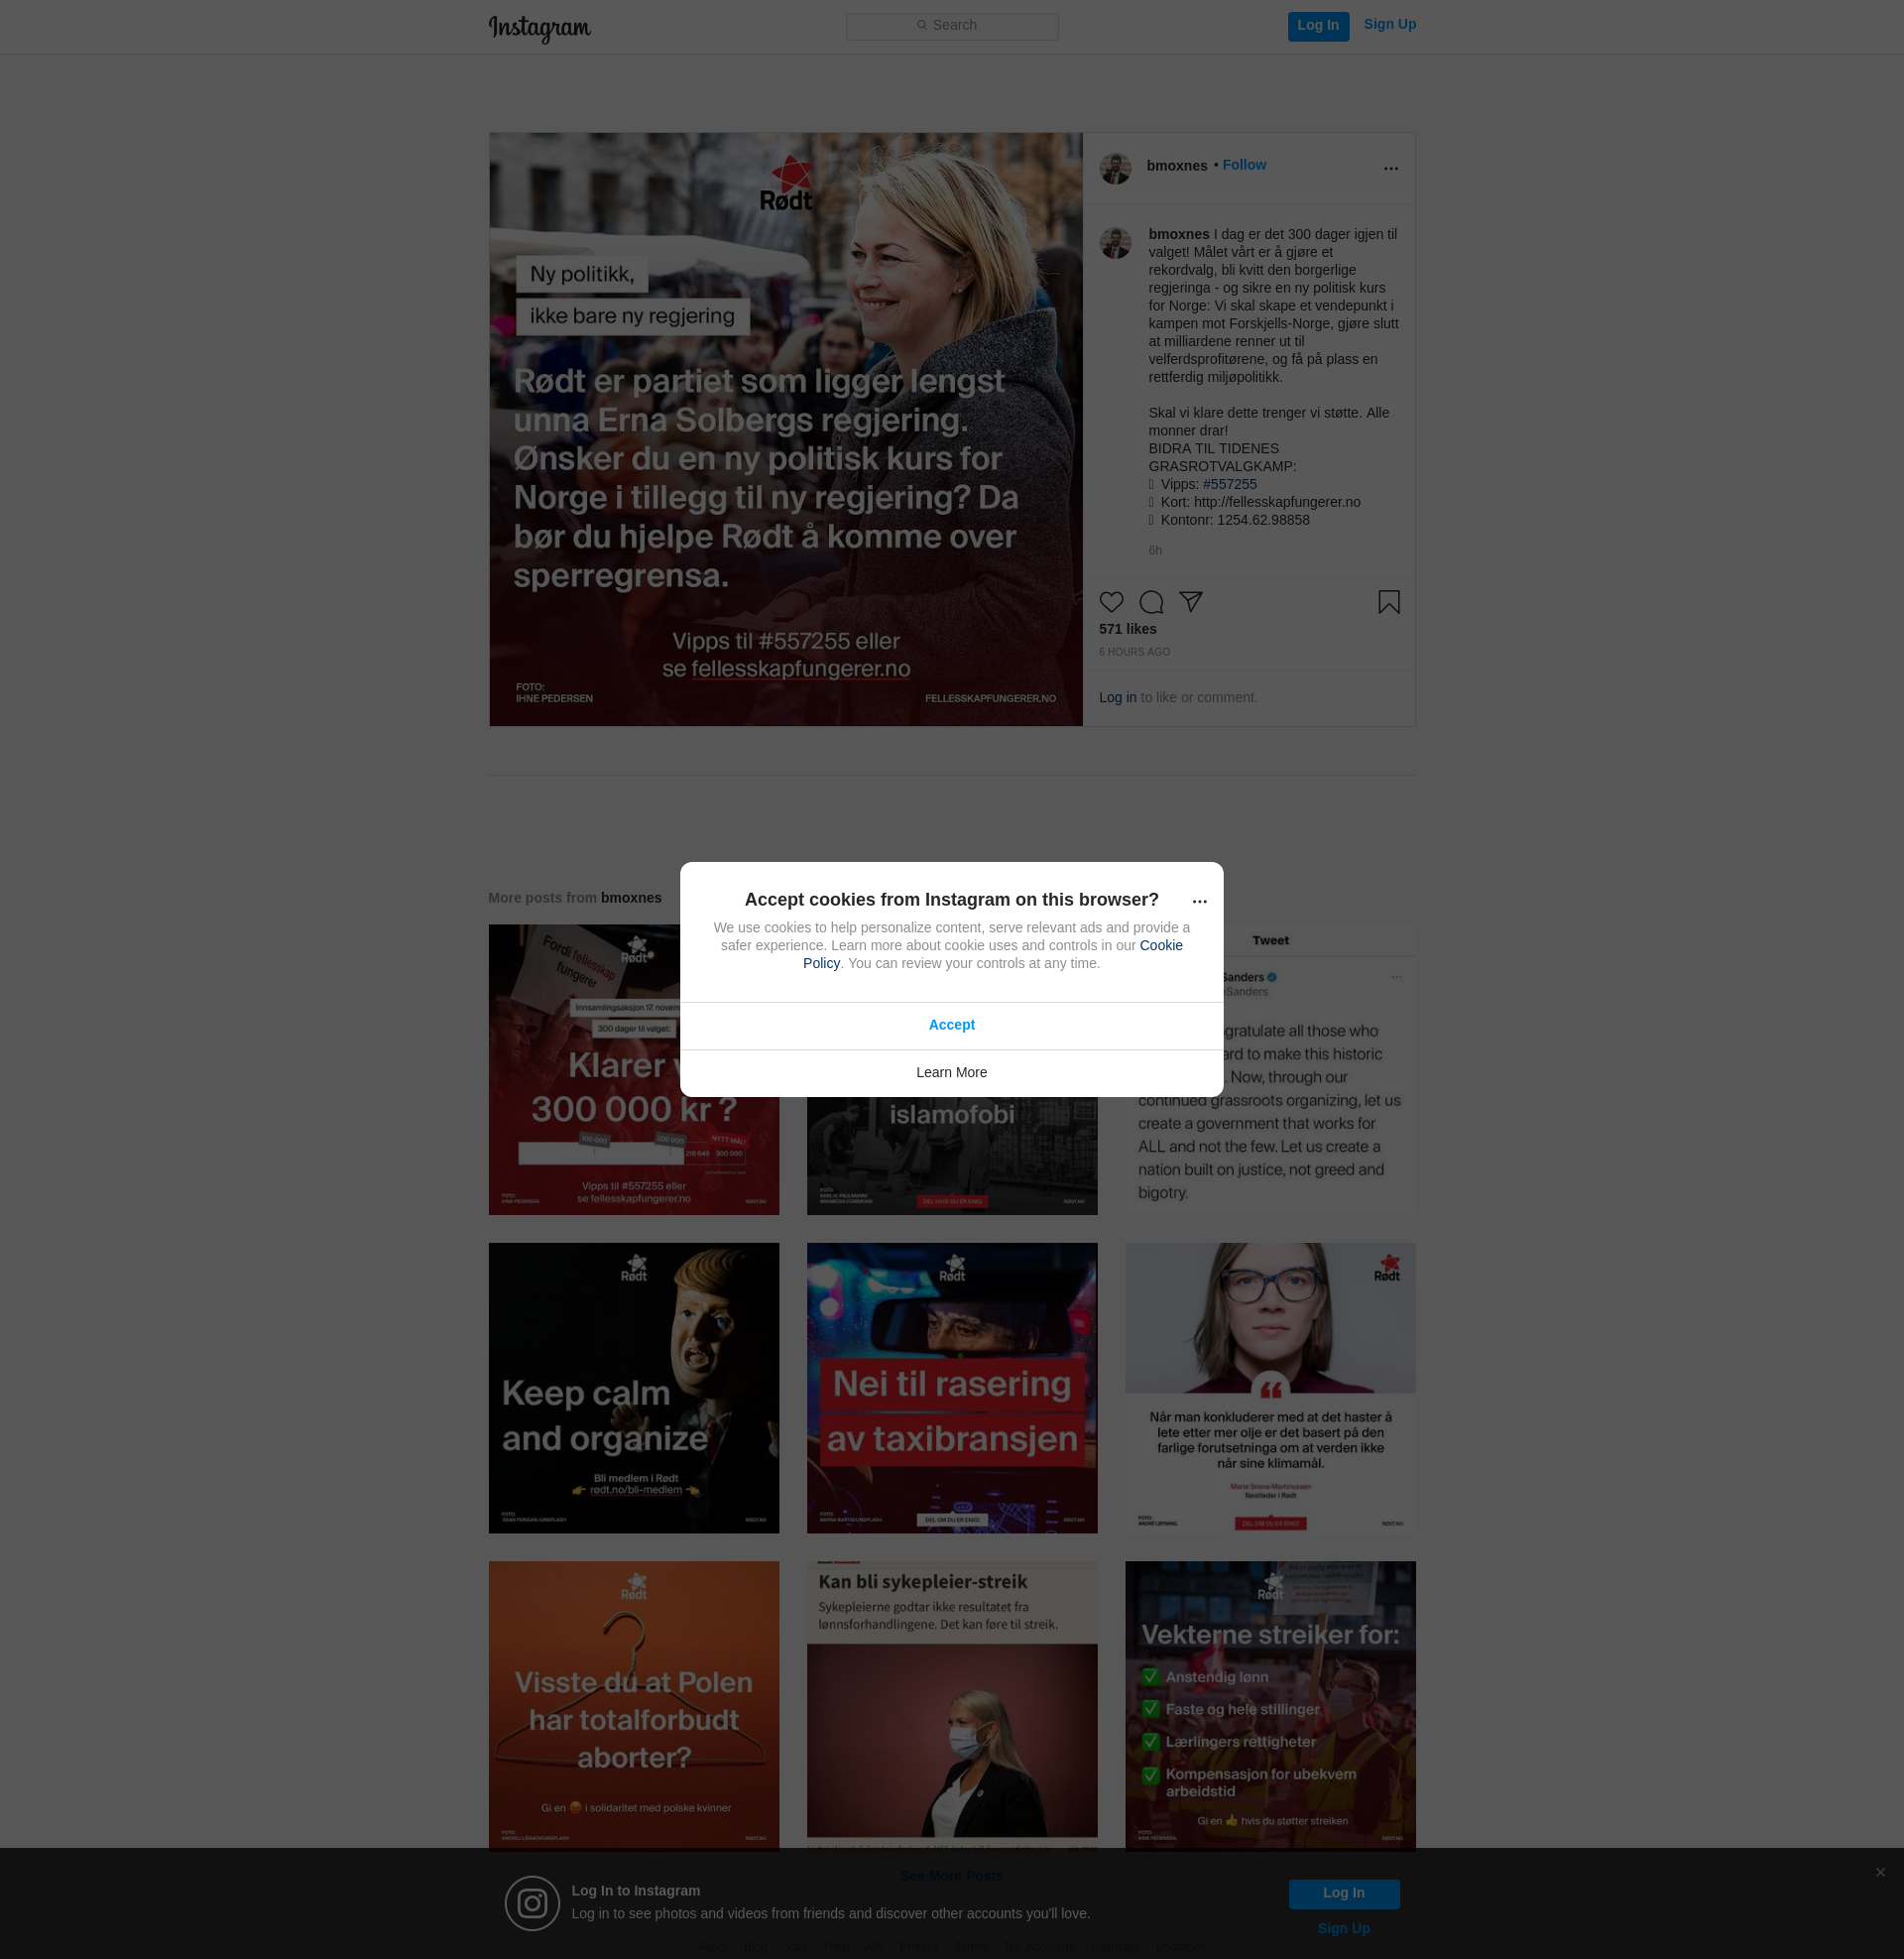Viewport: 1904px width, 1959px height.
Task: Click the 571 likes count
Action: tap(1127, 629)
